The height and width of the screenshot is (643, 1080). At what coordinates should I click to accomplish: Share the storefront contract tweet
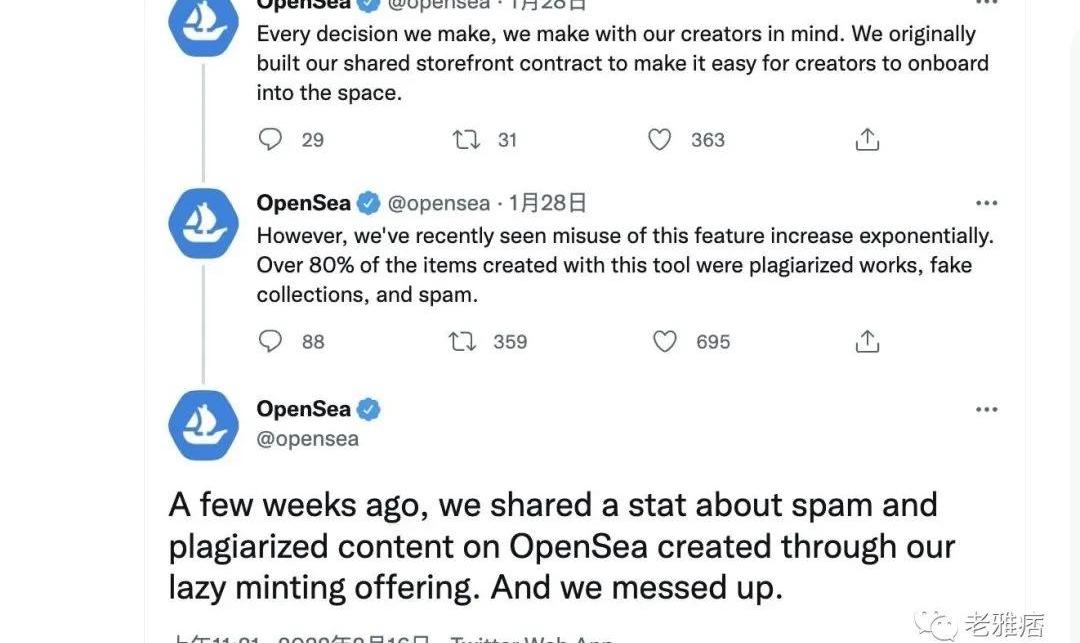pyautogui.click(x=867, y=139)
